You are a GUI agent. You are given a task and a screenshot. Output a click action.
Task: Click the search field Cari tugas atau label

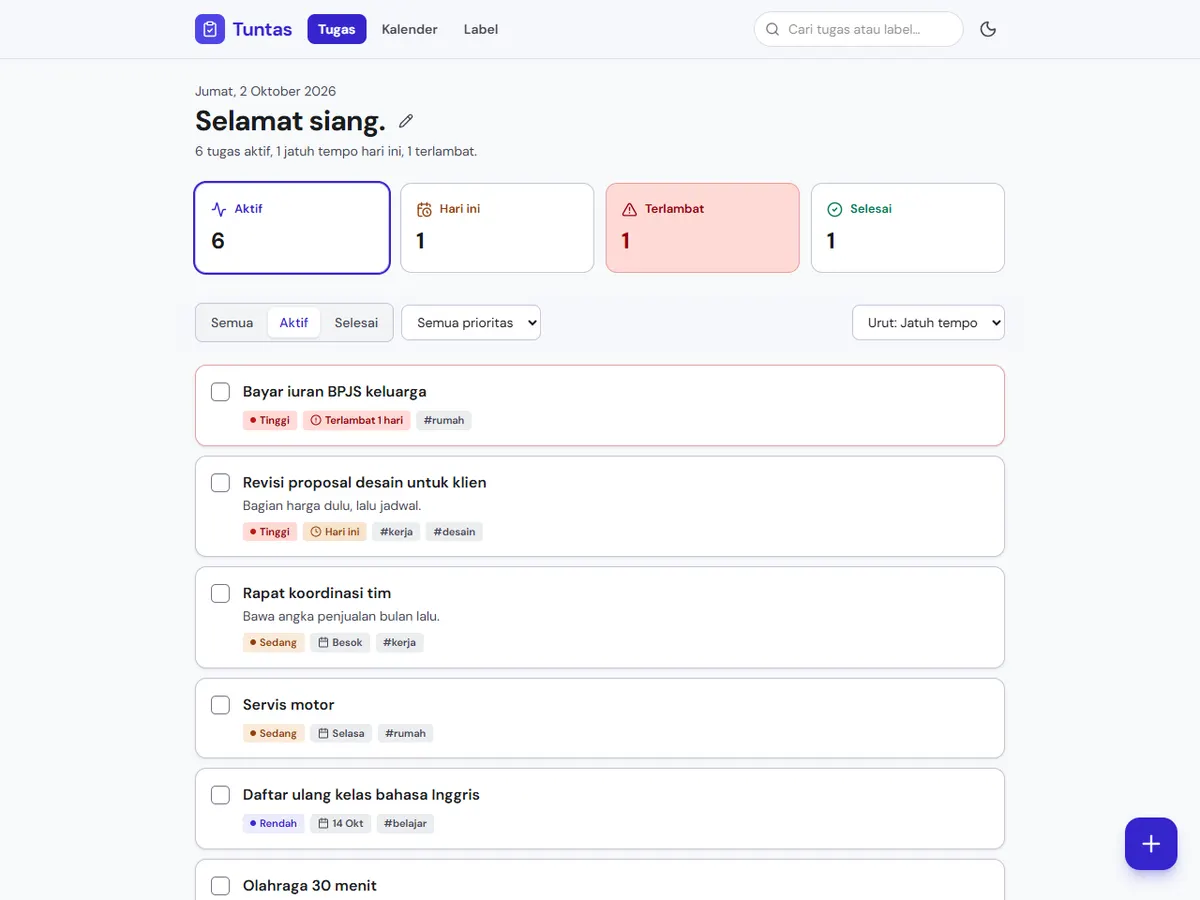859,29
